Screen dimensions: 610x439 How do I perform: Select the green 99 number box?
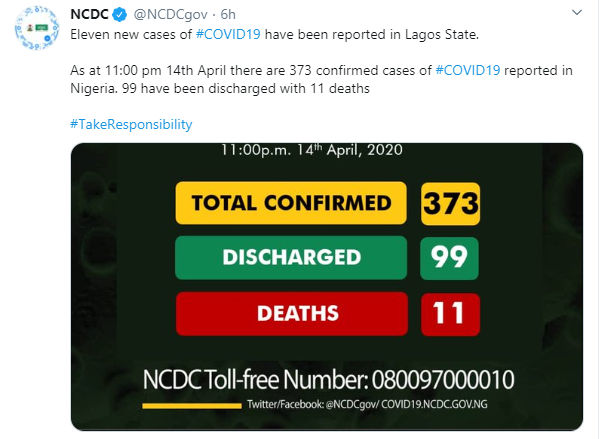click(x=450, y=257)
